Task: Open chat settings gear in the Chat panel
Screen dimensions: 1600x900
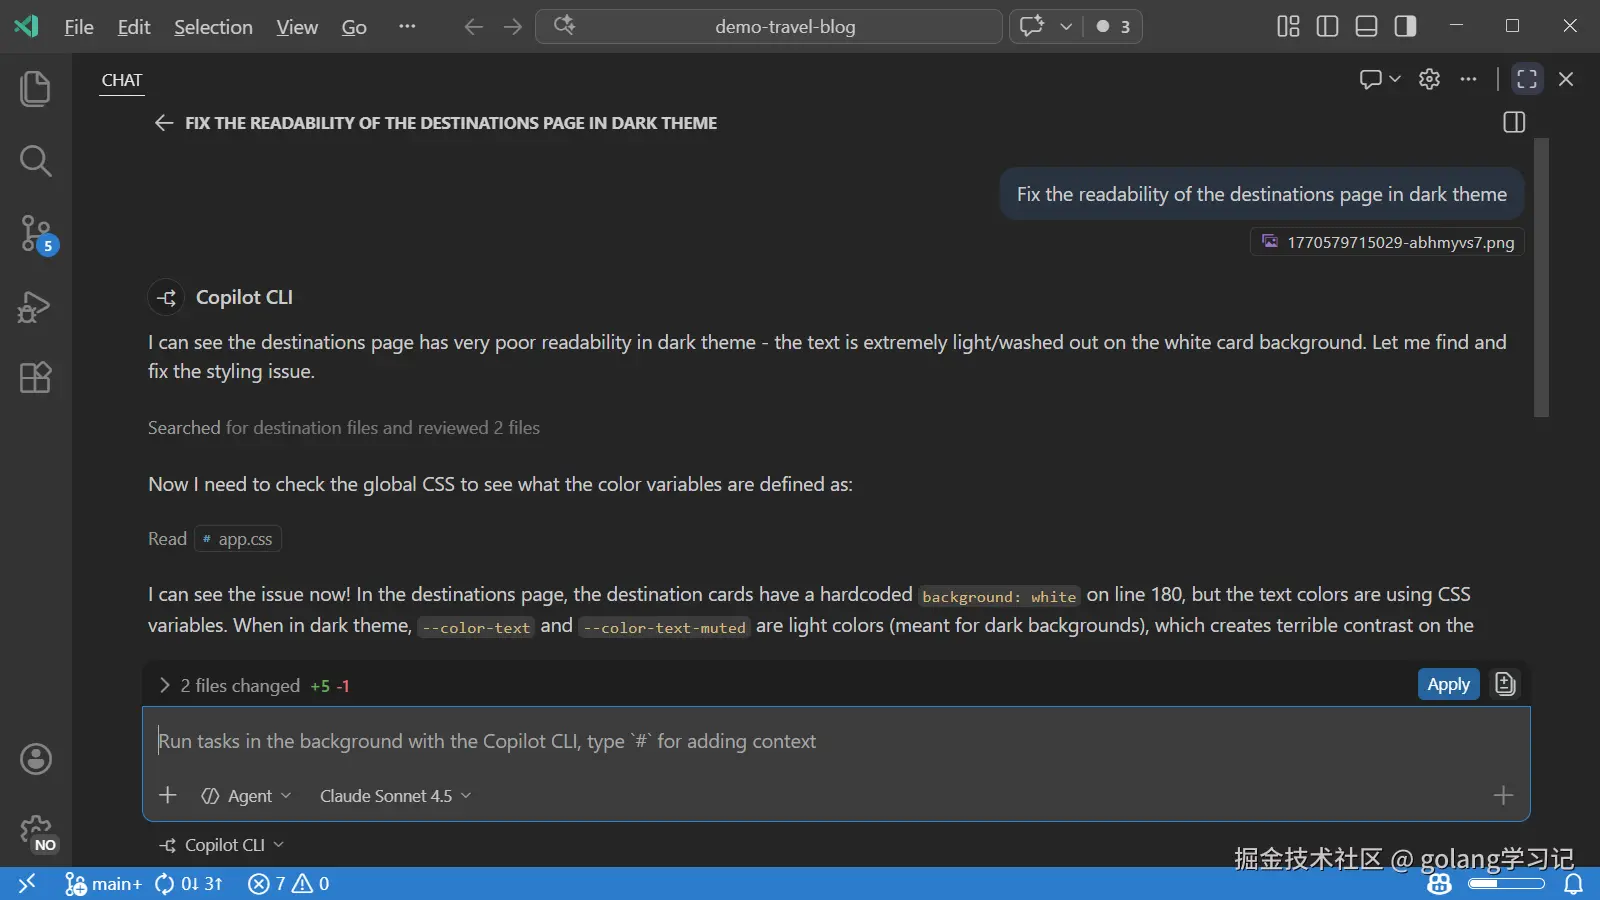Action: pyautogui.click(x=1429, y=79)
